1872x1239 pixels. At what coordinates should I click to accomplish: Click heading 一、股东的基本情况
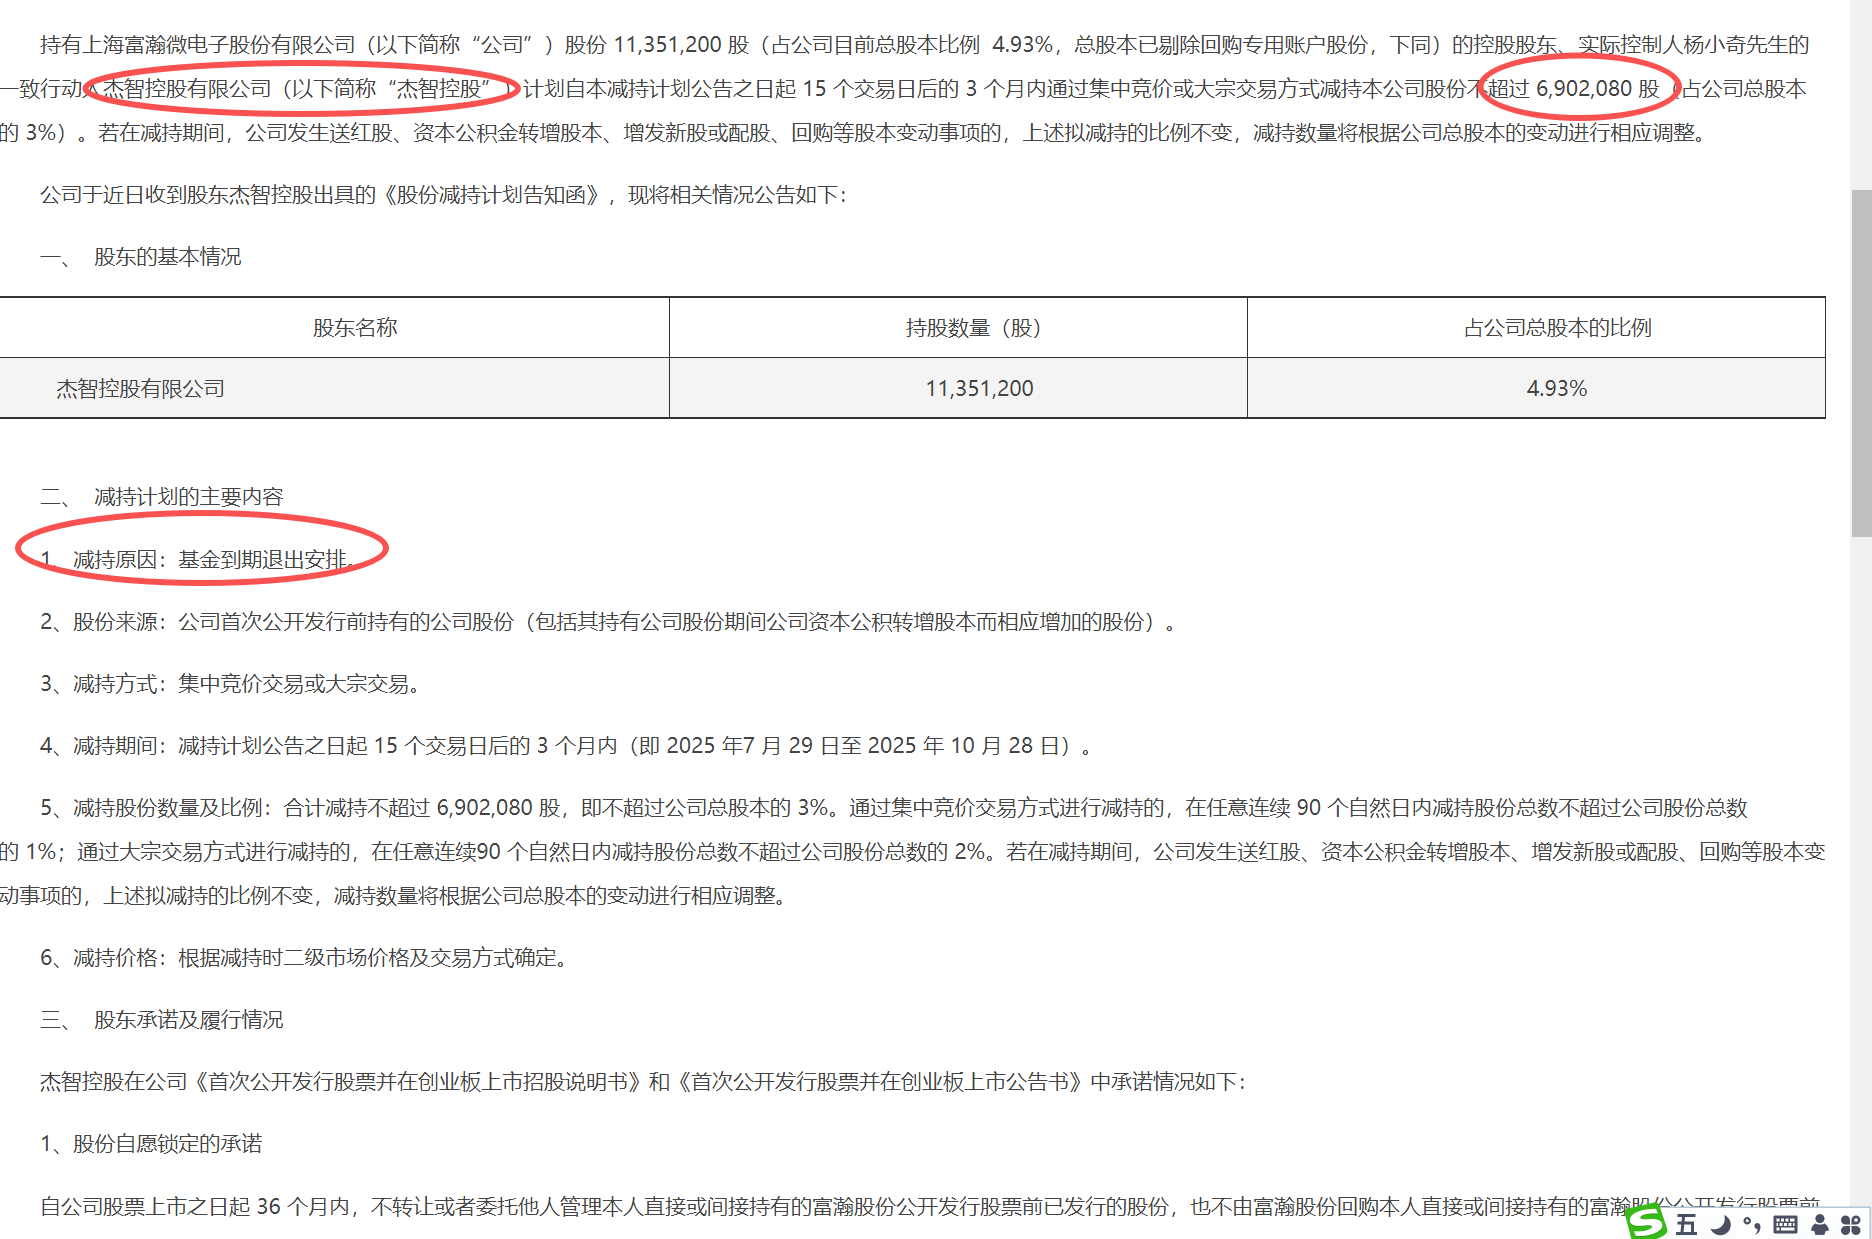140,257
